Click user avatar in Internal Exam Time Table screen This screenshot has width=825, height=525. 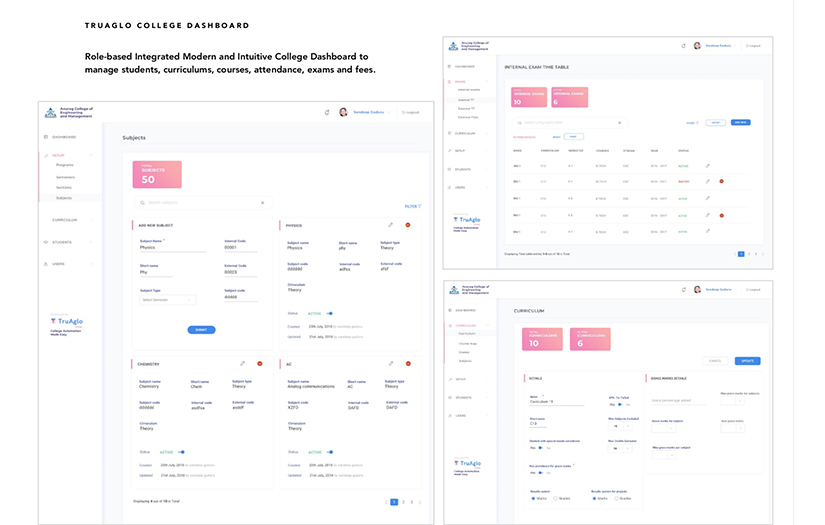click(x=697, y=46)
